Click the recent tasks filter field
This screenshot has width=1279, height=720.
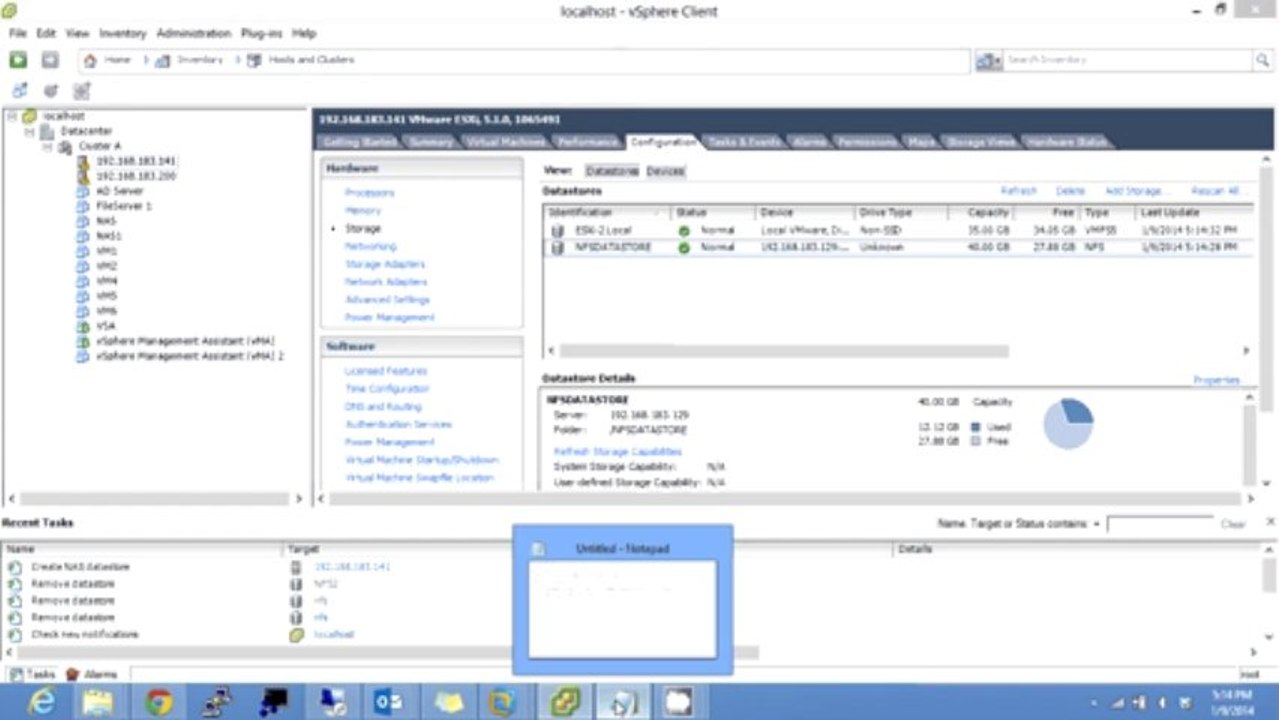tap(1159, 524)
